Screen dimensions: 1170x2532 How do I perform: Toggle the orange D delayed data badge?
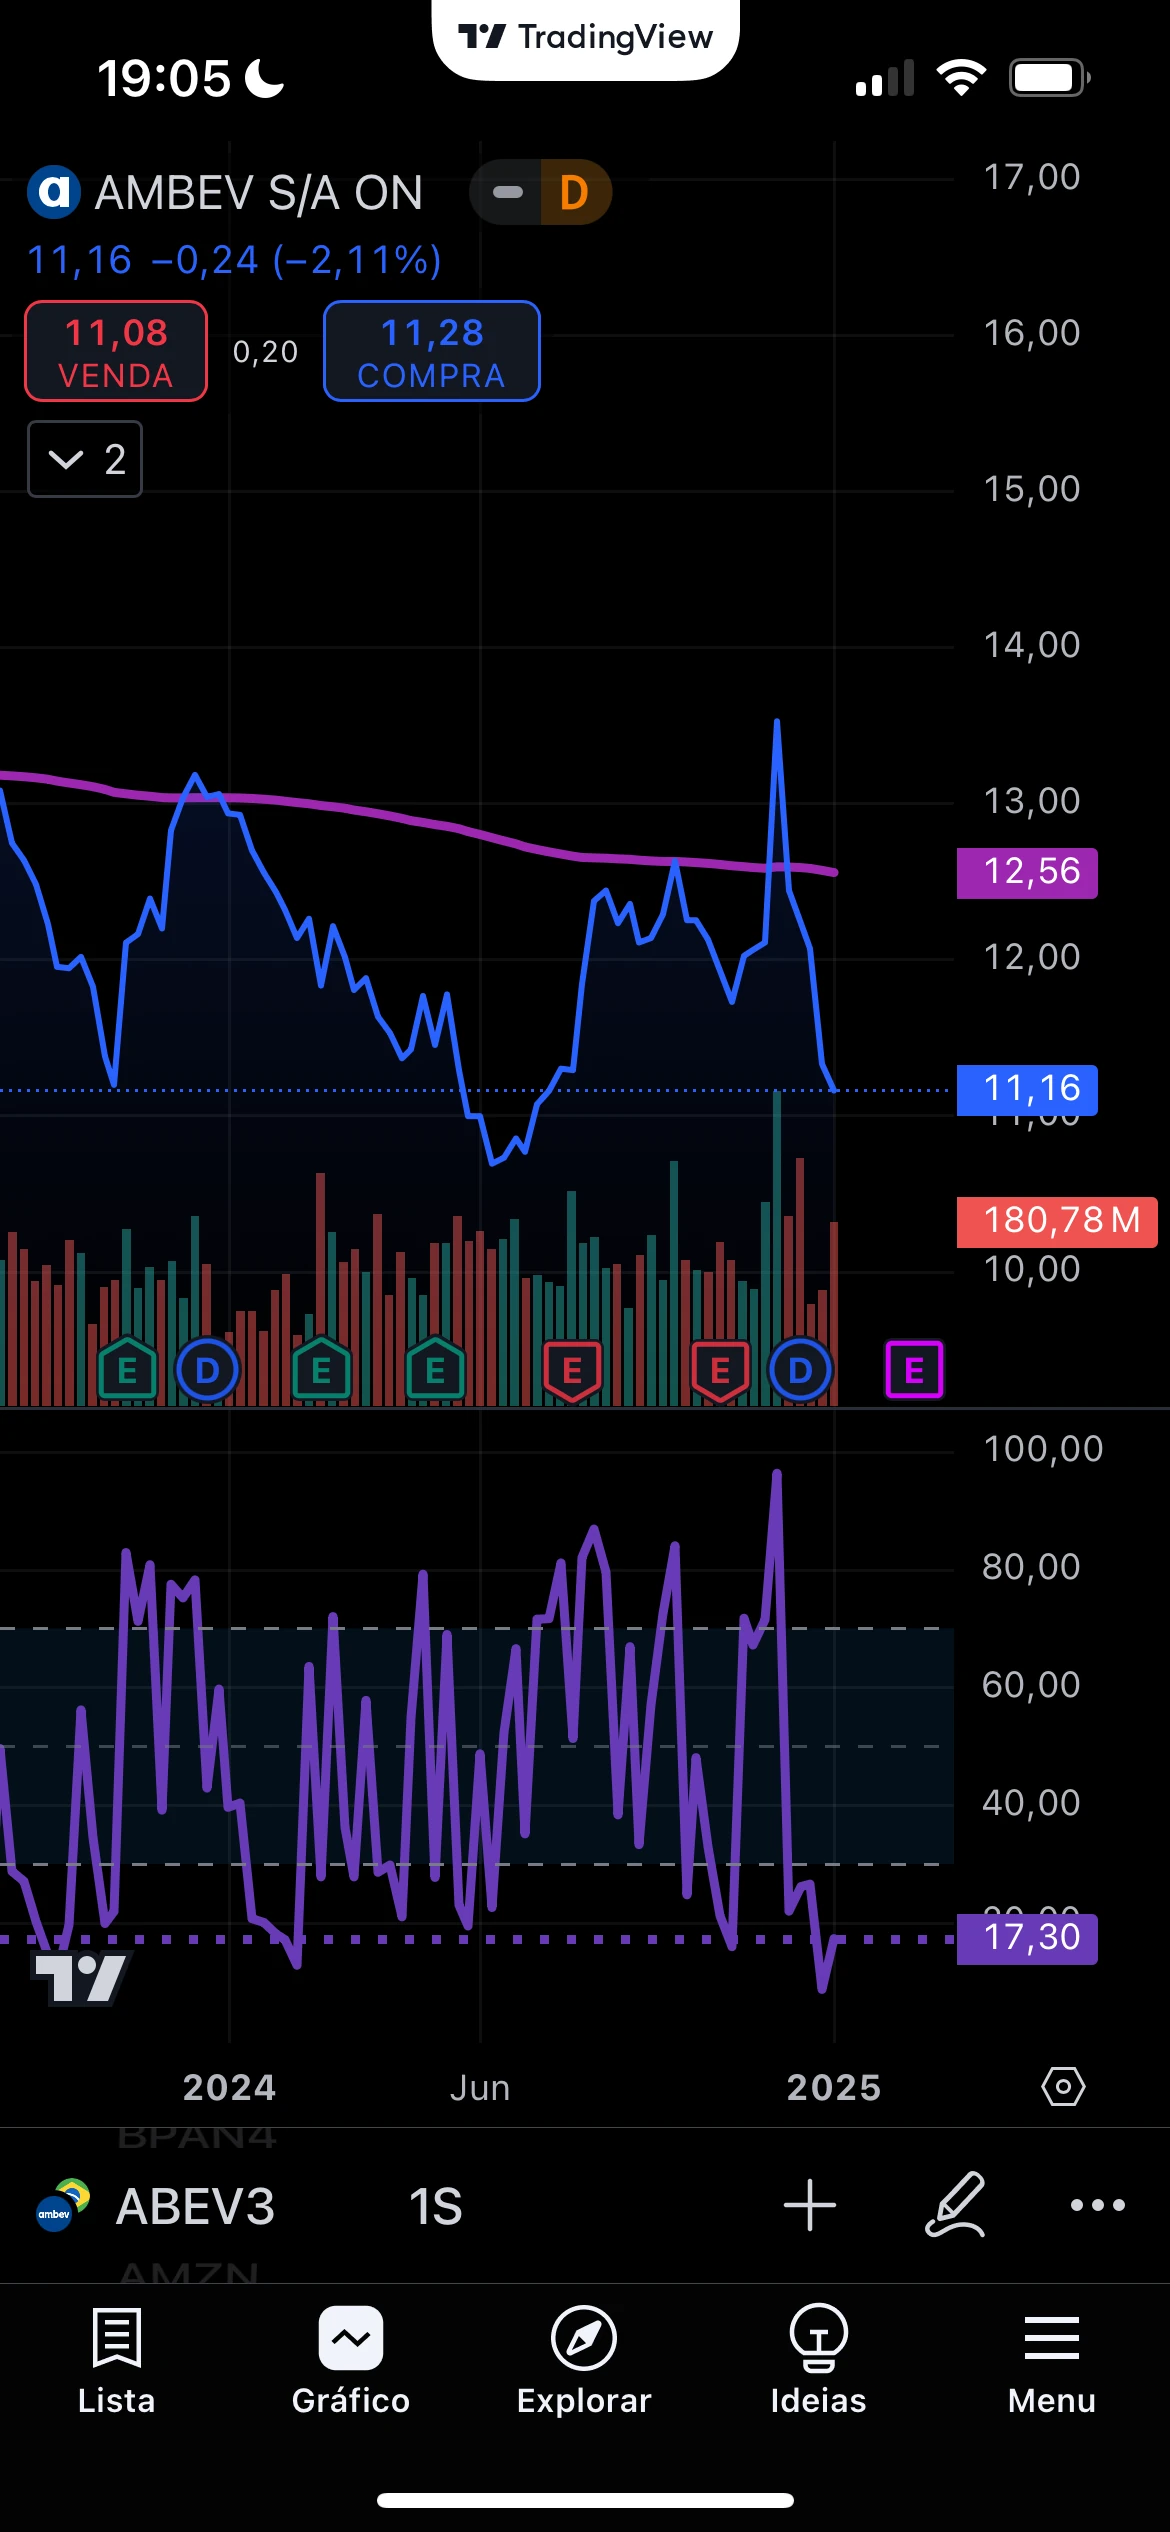(x=575, y=192)
